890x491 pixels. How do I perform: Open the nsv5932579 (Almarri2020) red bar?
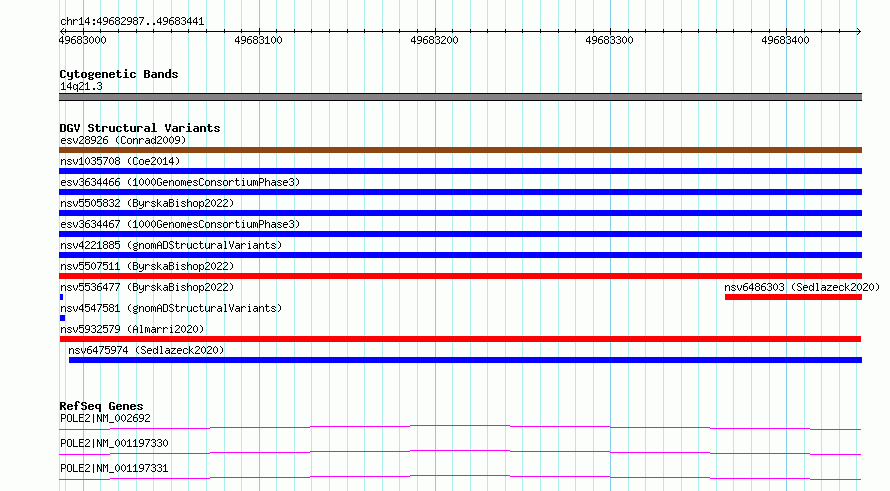(x=460, y=339)
